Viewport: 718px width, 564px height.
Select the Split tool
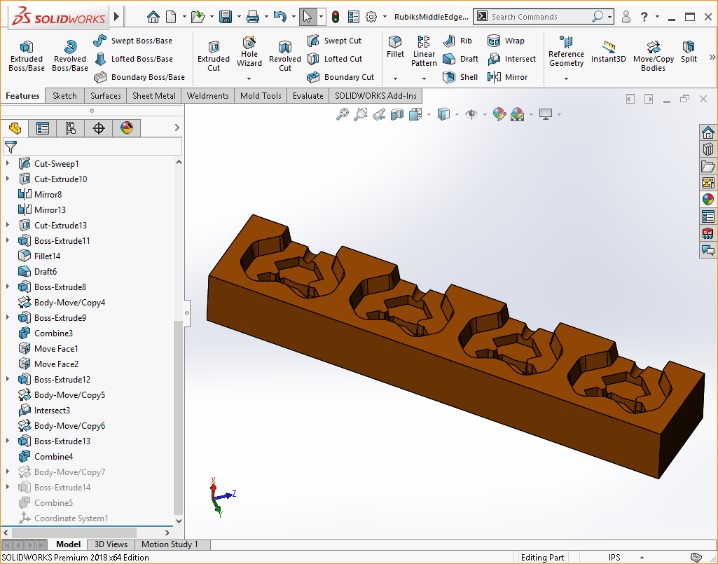(x=688, y=52)
